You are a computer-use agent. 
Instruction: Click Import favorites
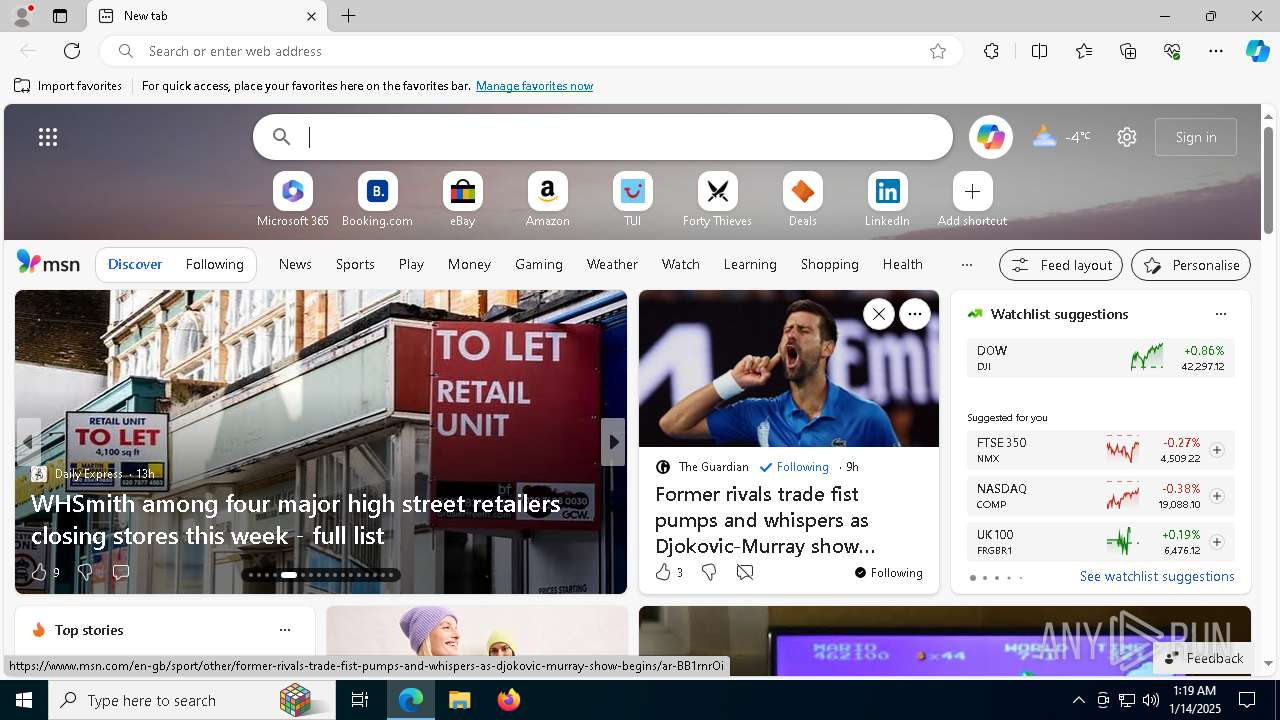[x=68, y=86]
